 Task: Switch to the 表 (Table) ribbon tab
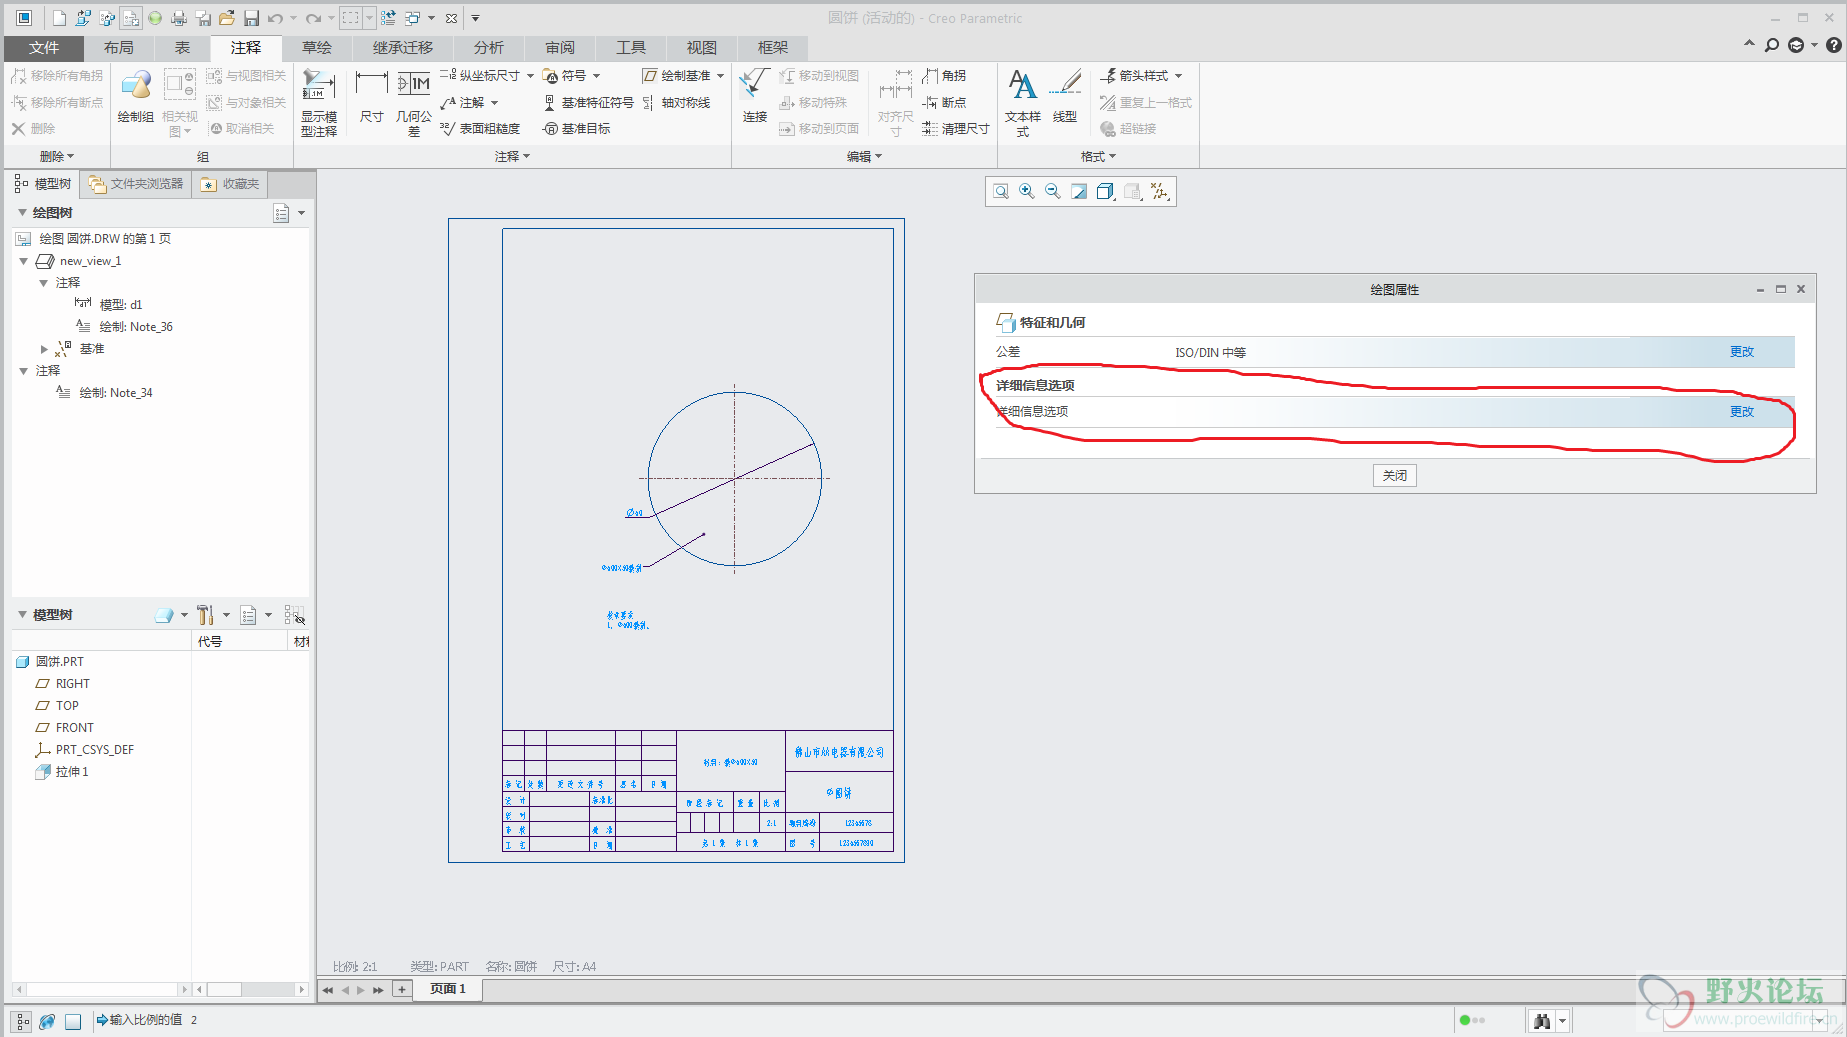pos(182,48)
